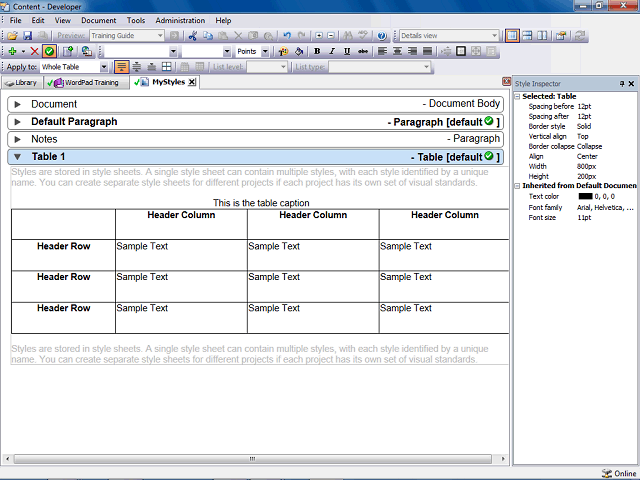Open the Points units dropdown
Image resolution: width=640 pixels, height=480 pixels.
(265, 51)
